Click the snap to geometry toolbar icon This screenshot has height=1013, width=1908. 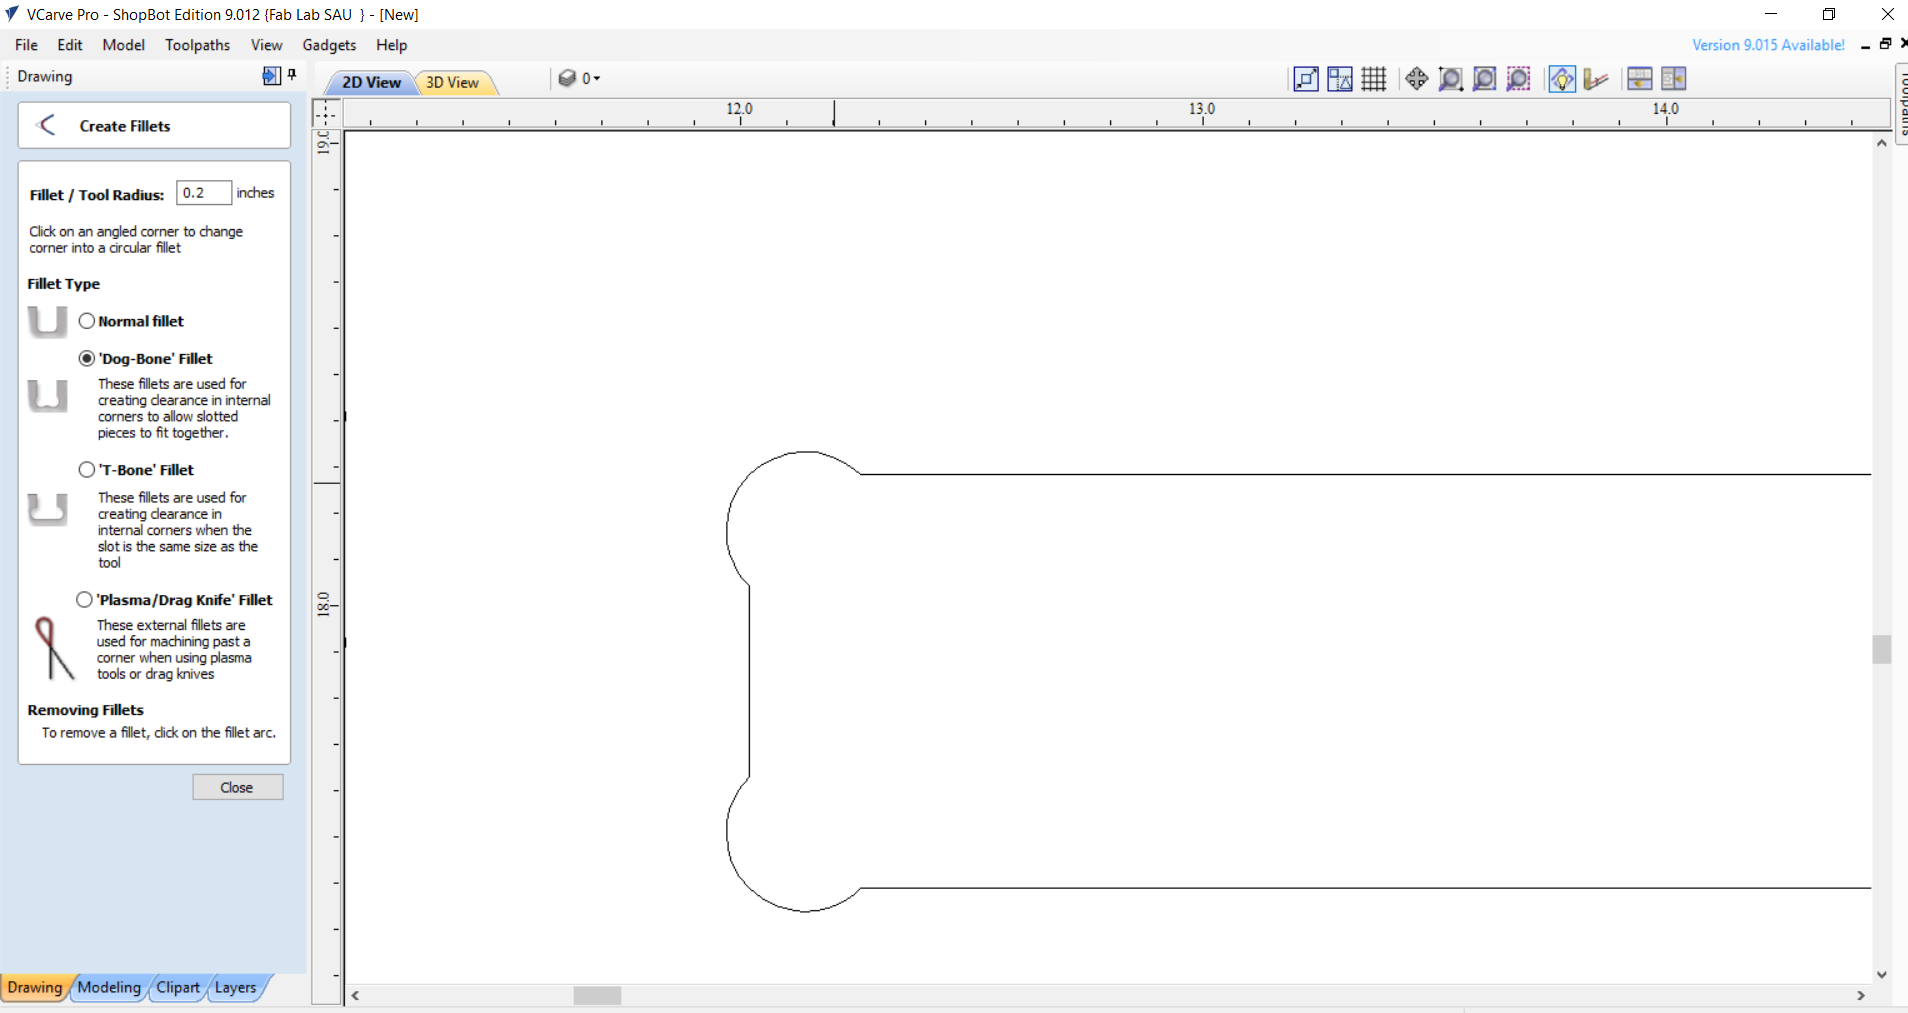point(1340,79)
